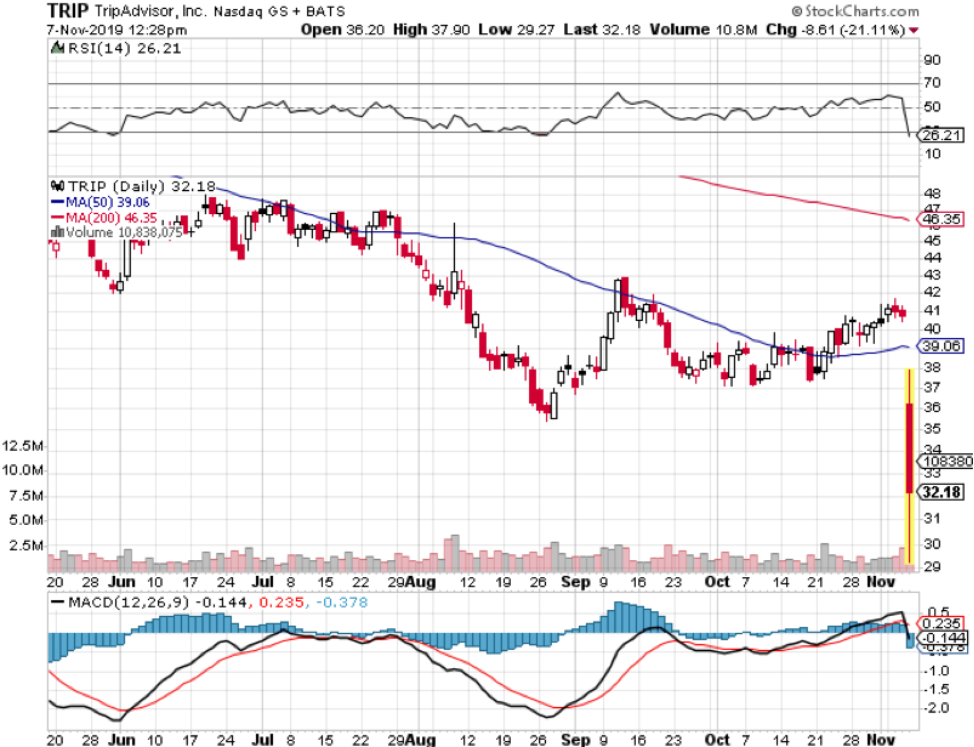The height and width of the screenshot is (747, 974).
Task: Click the 43 label on the price axis
Action: [x=932, y=274]
